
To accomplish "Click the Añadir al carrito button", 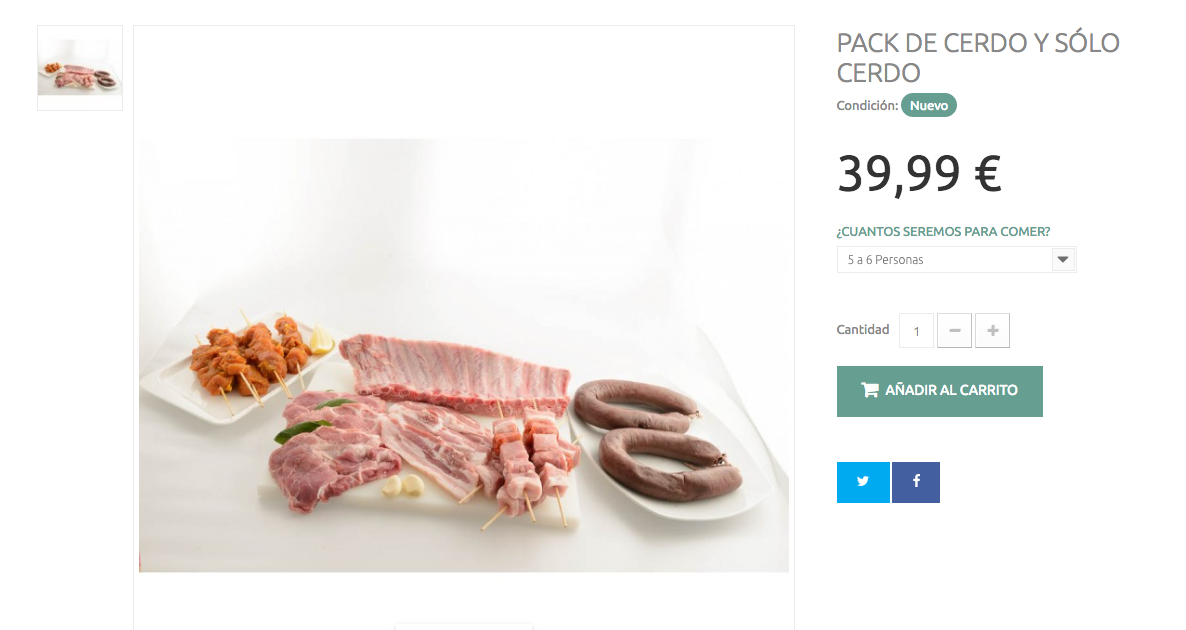I will [x=939, y=391].
